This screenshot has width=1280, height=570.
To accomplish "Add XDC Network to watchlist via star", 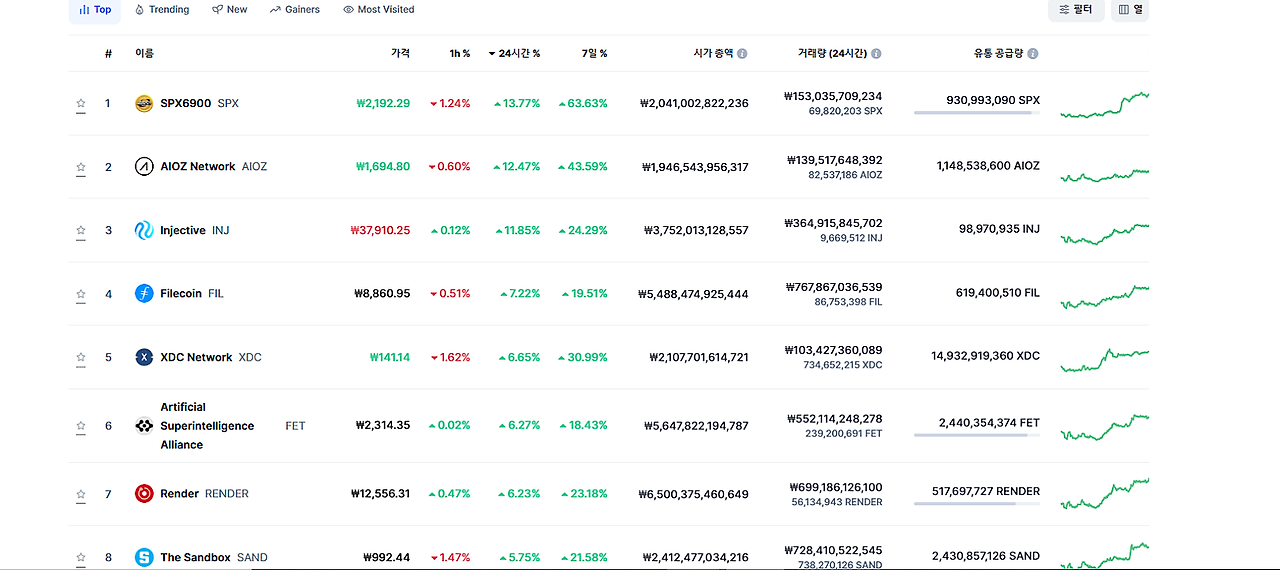I will (81, 358).
